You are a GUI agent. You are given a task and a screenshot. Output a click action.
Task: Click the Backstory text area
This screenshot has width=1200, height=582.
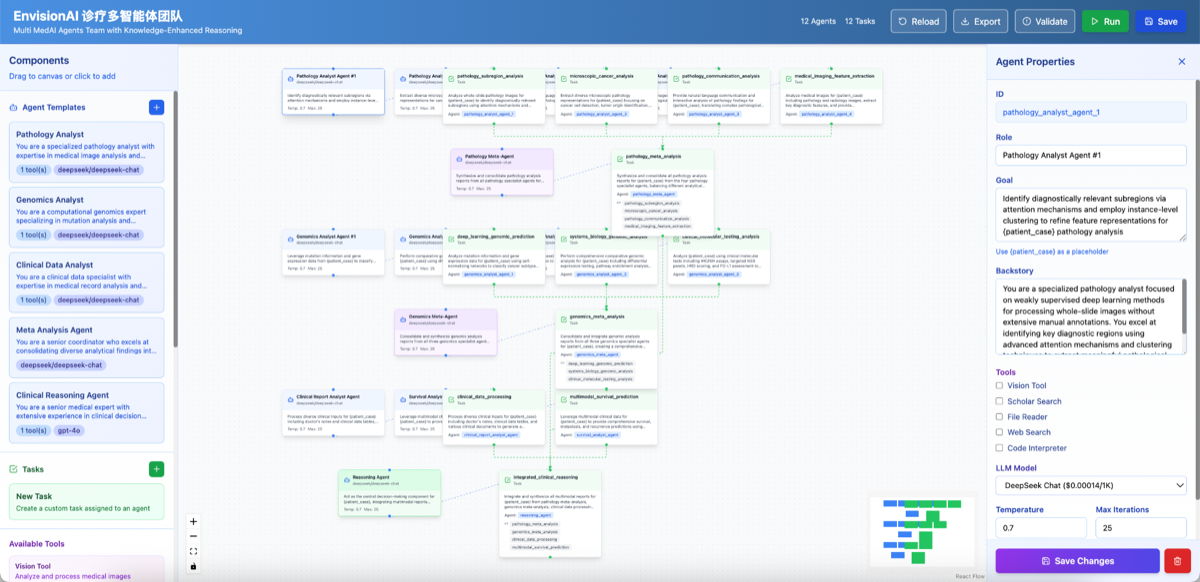(1091, 316)
